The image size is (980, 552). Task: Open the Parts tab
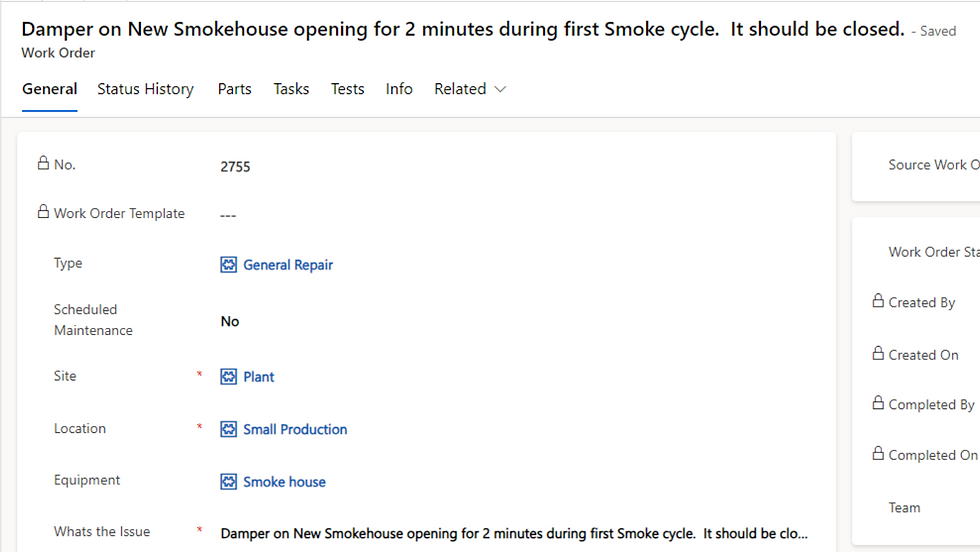pos(234,89)
